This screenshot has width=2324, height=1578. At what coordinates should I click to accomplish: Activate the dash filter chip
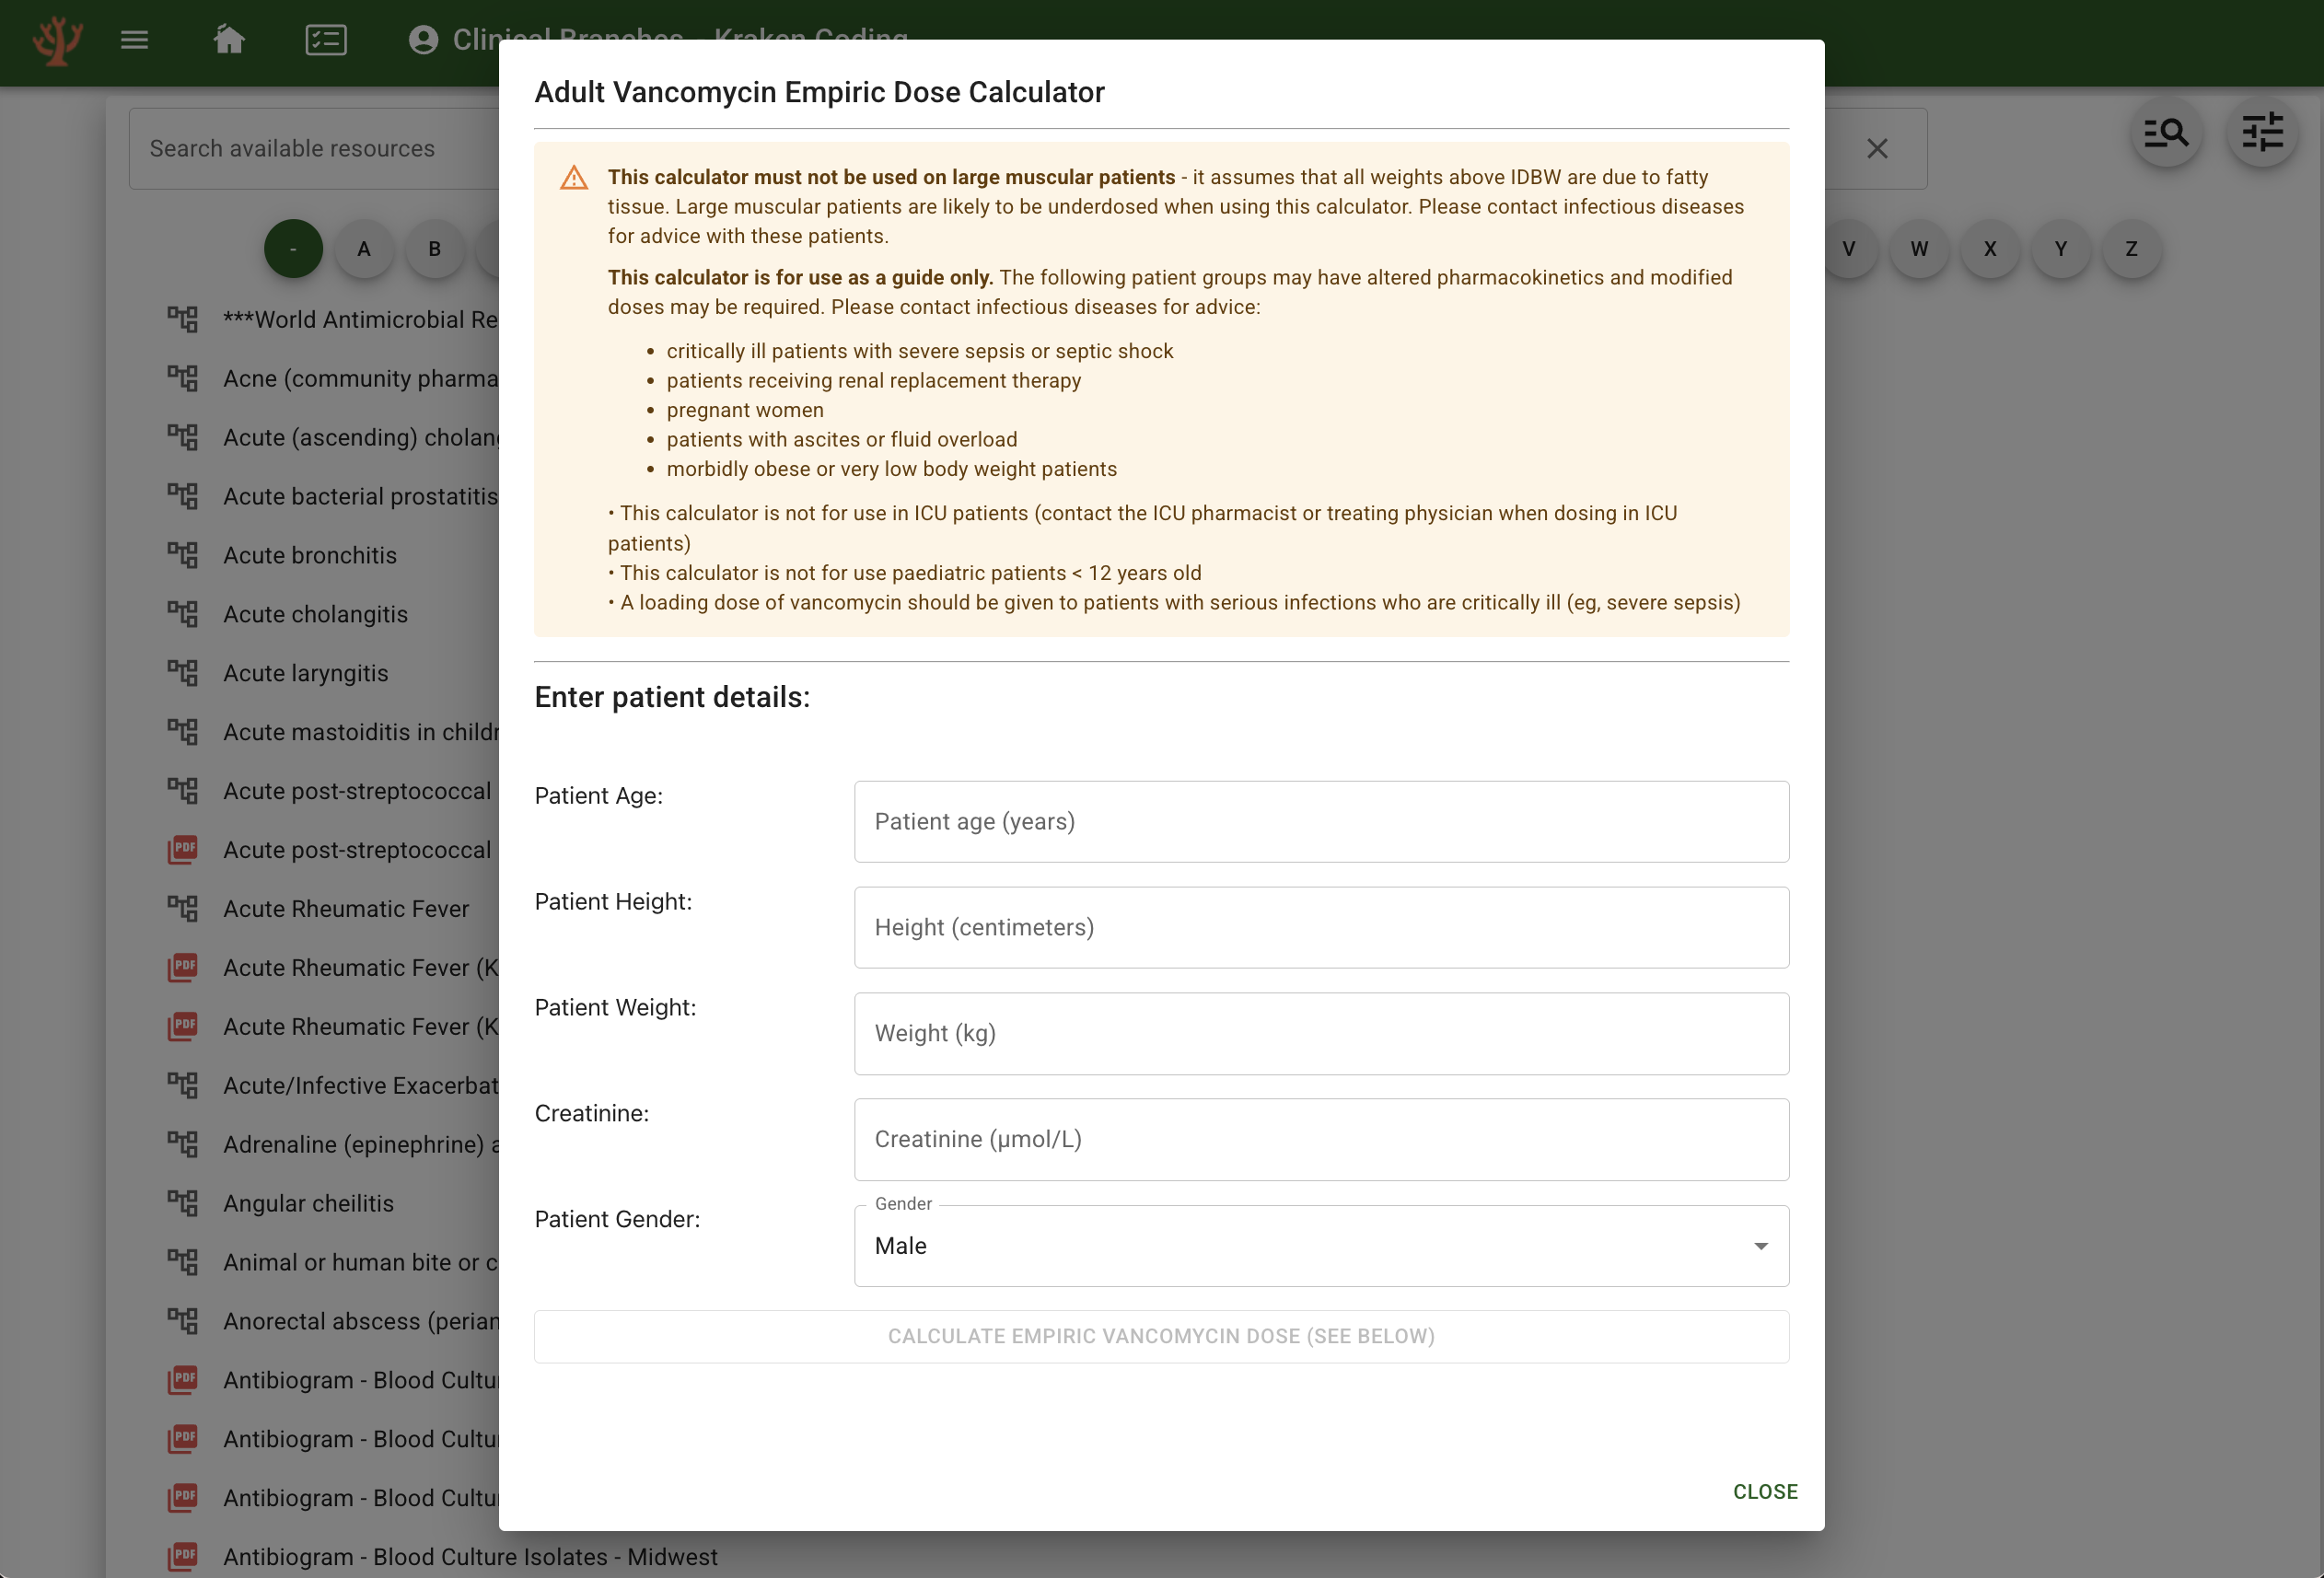click(x=293, y=249)
